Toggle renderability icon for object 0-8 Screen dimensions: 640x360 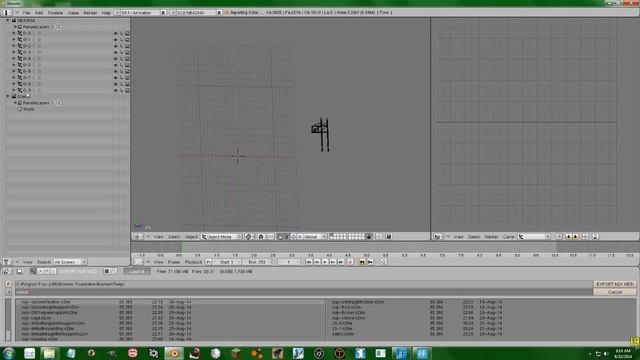tap(127, 84)
